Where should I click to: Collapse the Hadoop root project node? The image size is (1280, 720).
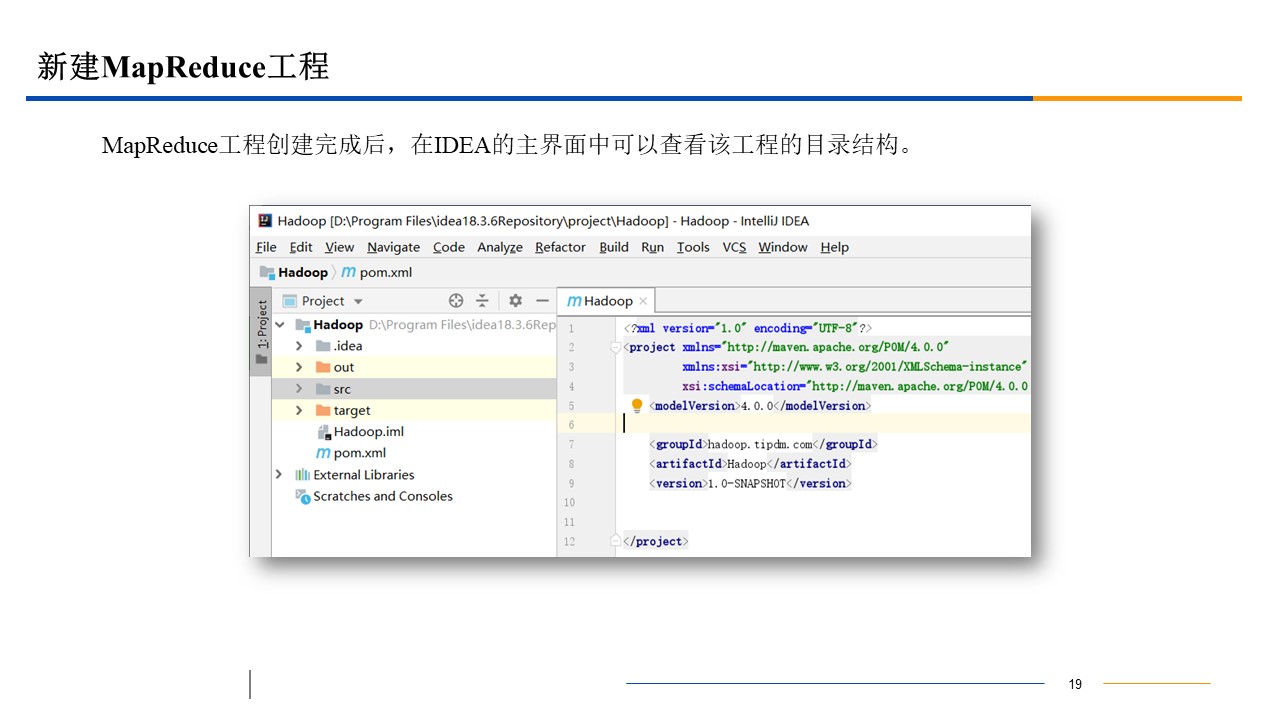(280, 325)
